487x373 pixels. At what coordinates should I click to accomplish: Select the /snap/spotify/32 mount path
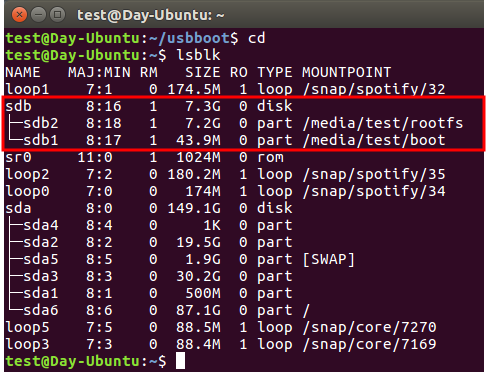tap(374, 89)
